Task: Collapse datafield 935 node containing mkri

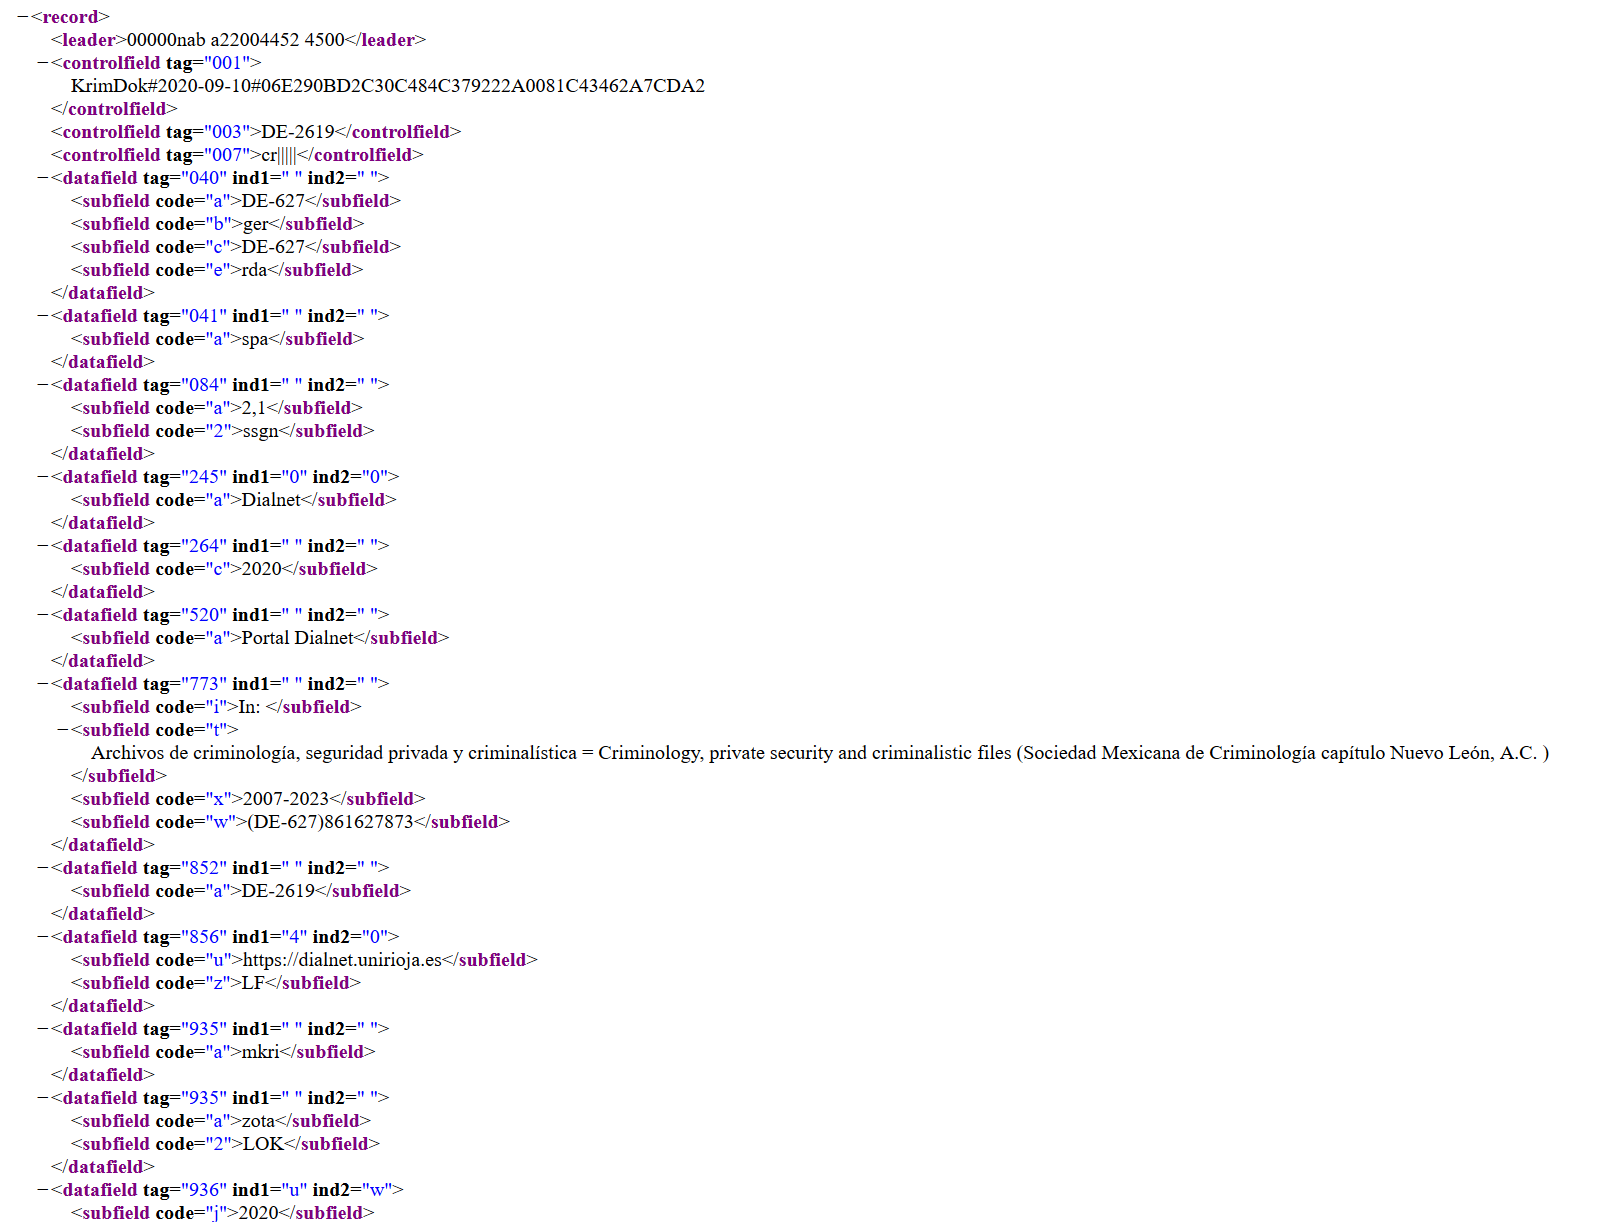Action: [43, 1029]
